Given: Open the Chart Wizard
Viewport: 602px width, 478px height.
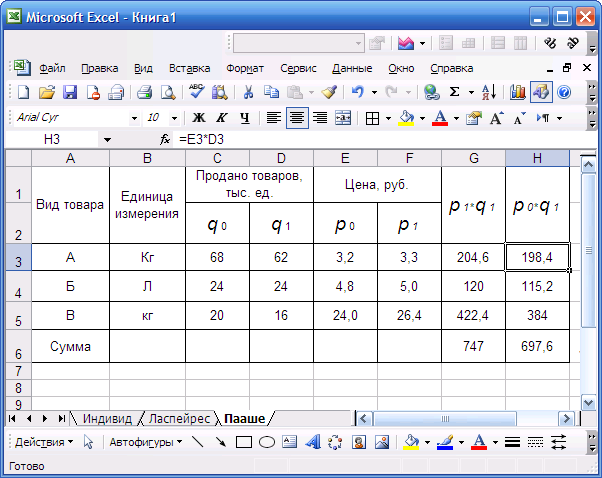Looking at the screenshot, I should [517, 92].
